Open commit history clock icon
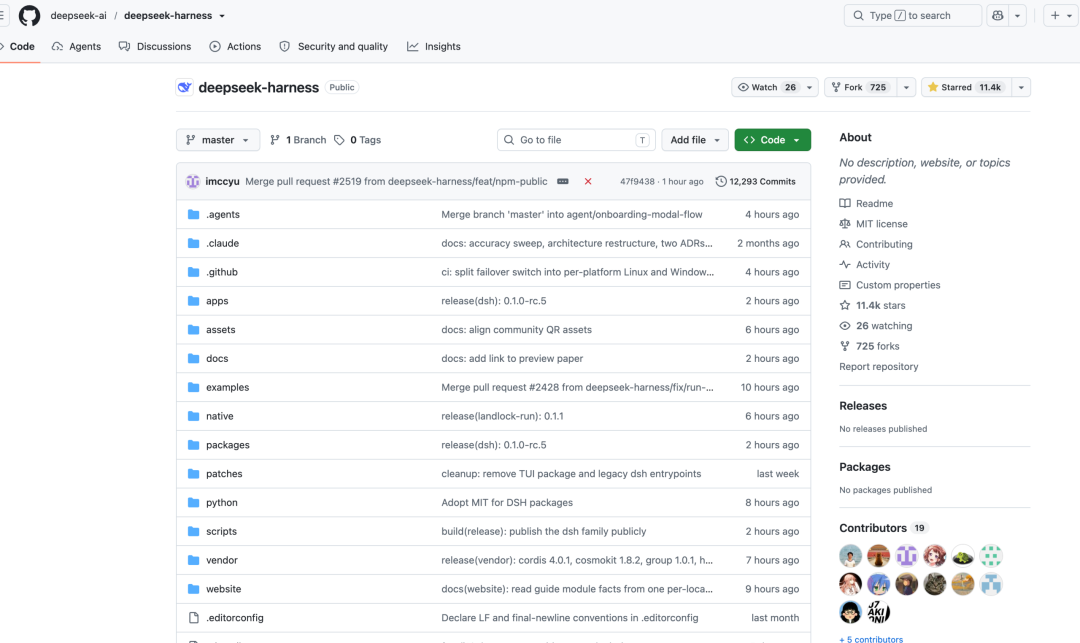This screenshot has height=643, width=1080. click(x=720, y=181)
